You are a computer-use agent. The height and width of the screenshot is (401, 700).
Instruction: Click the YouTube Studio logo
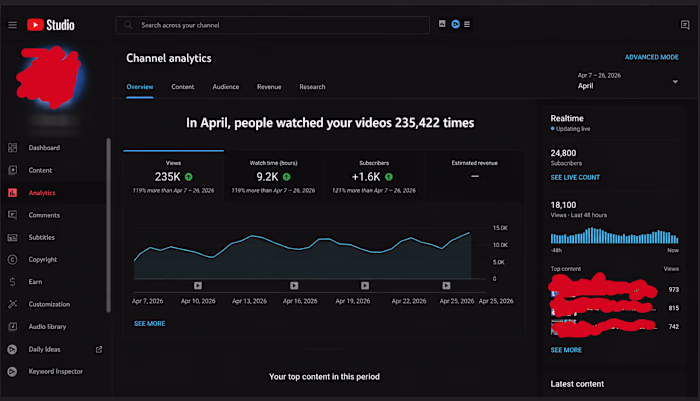(51, 25)
